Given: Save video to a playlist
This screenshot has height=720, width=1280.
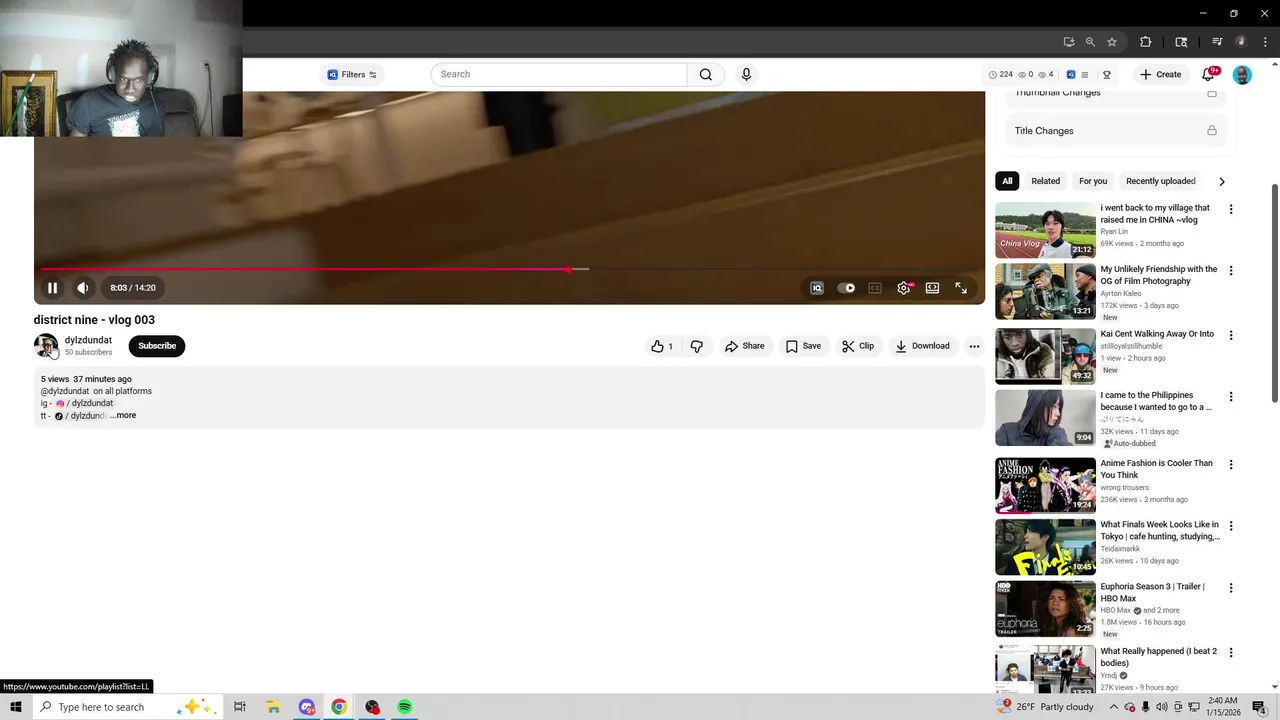Looking at the screenshot, I should tap(803, 346).
